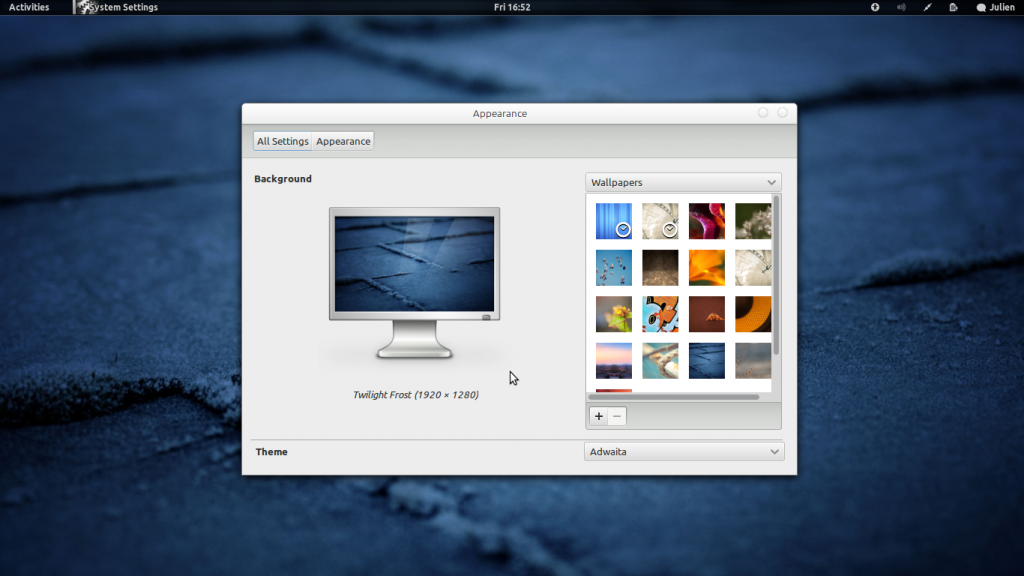This screenshot has height=576, width=1024.
Task: Expand the Wallpapers source dropdown
Action: [683, 183]
